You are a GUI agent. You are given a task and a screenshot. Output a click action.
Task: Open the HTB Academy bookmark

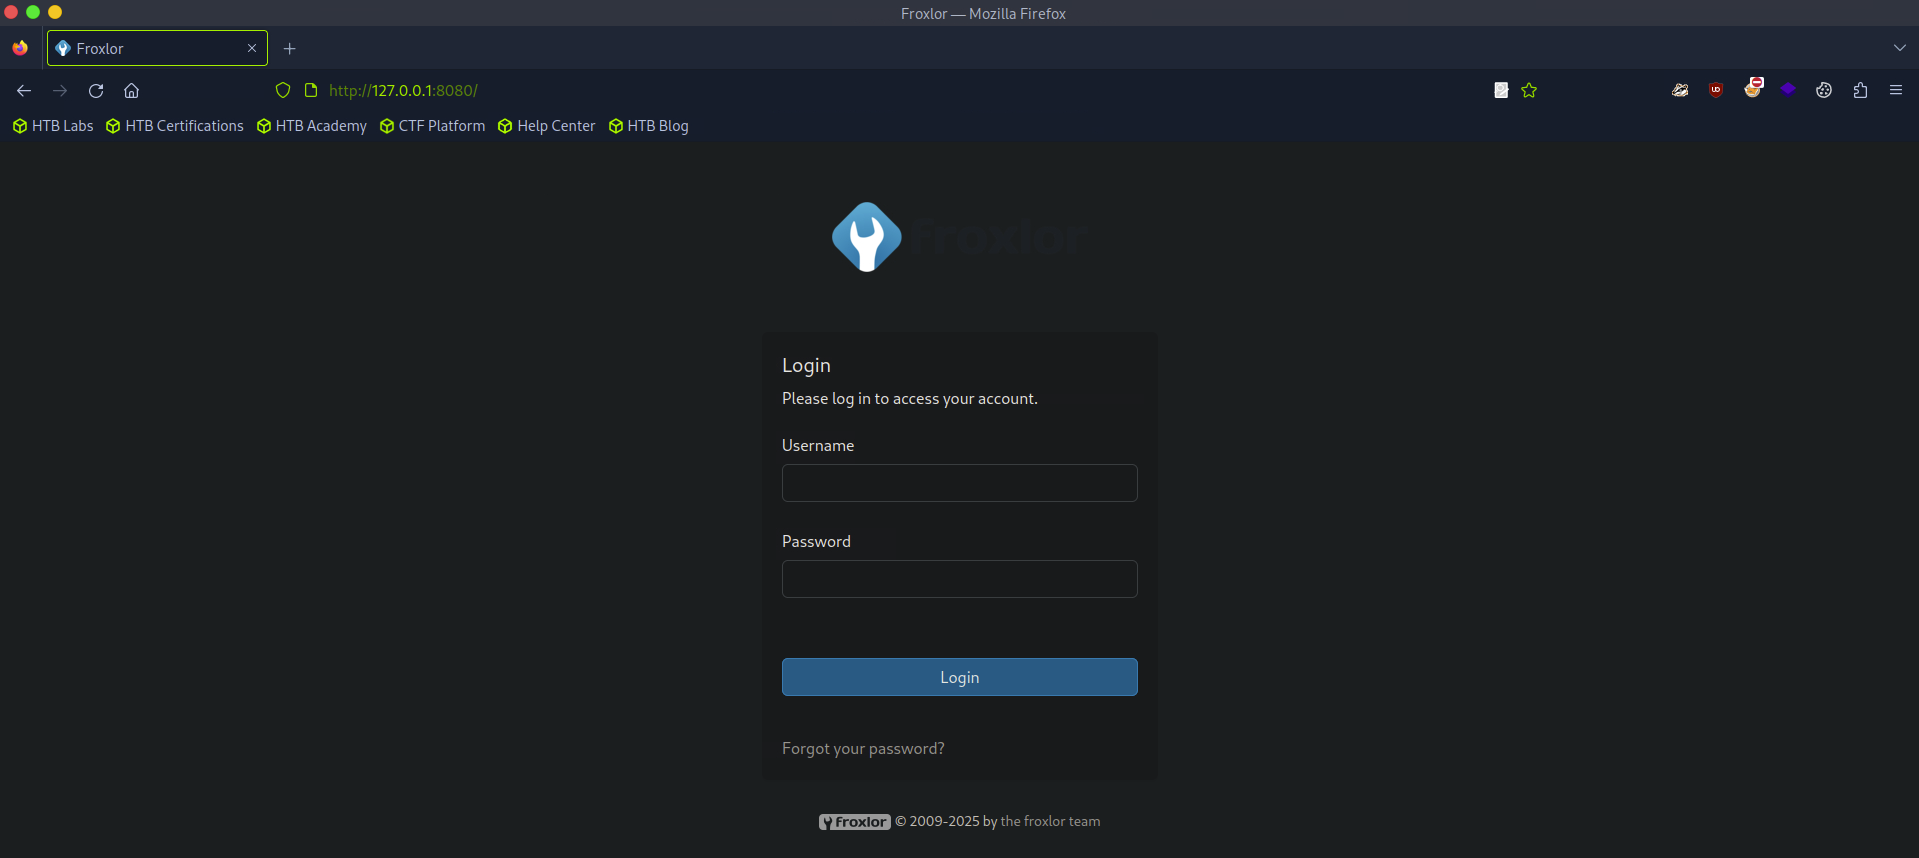(x=312, y=126)
